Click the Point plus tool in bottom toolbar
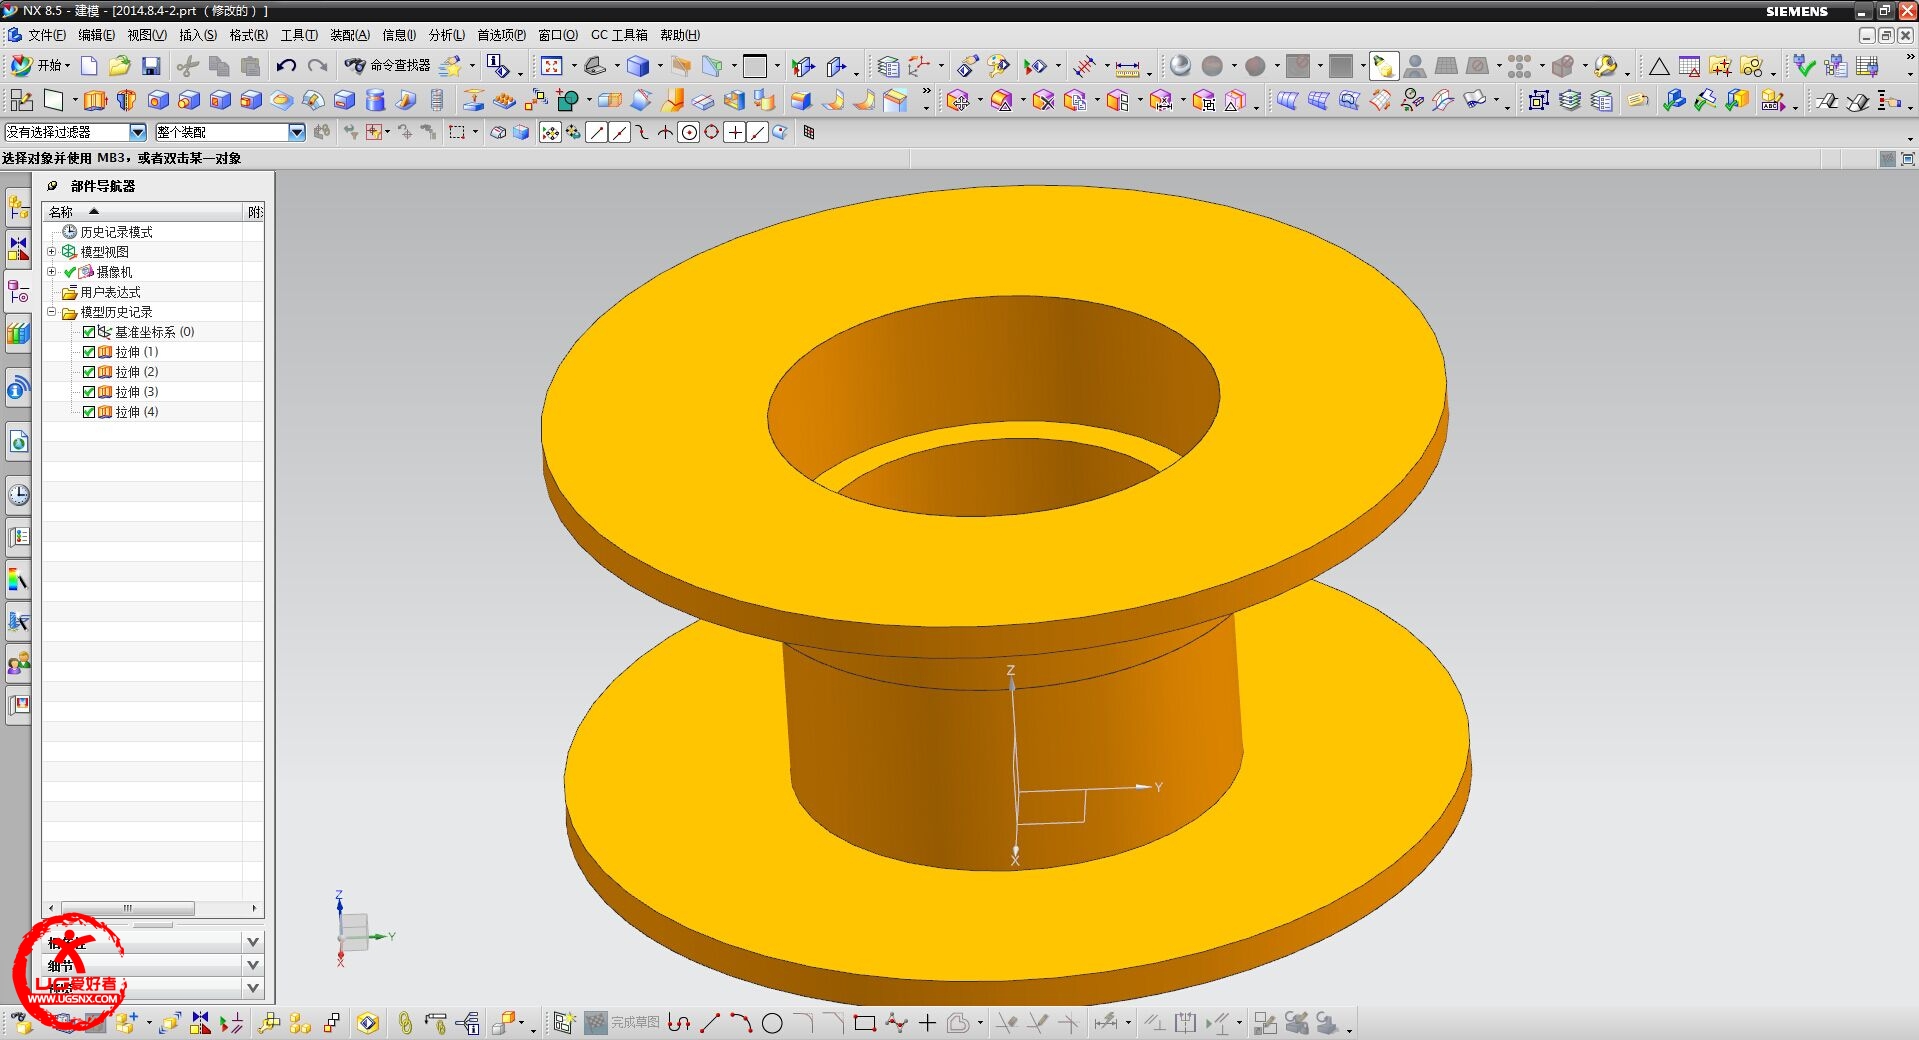This screenshot has height=1040, width=1919. (927, 1023)
